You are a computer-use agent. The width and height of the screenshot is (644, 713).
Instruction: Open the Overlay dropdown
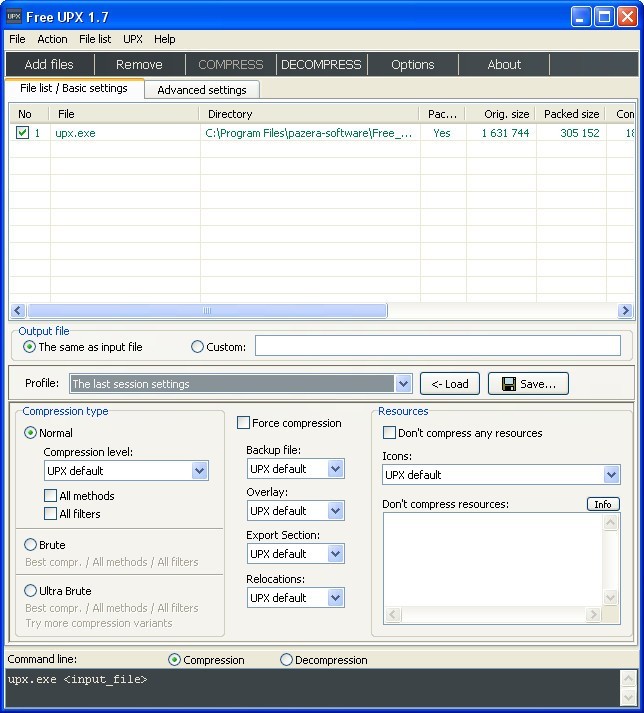click(x=335, y=511)
